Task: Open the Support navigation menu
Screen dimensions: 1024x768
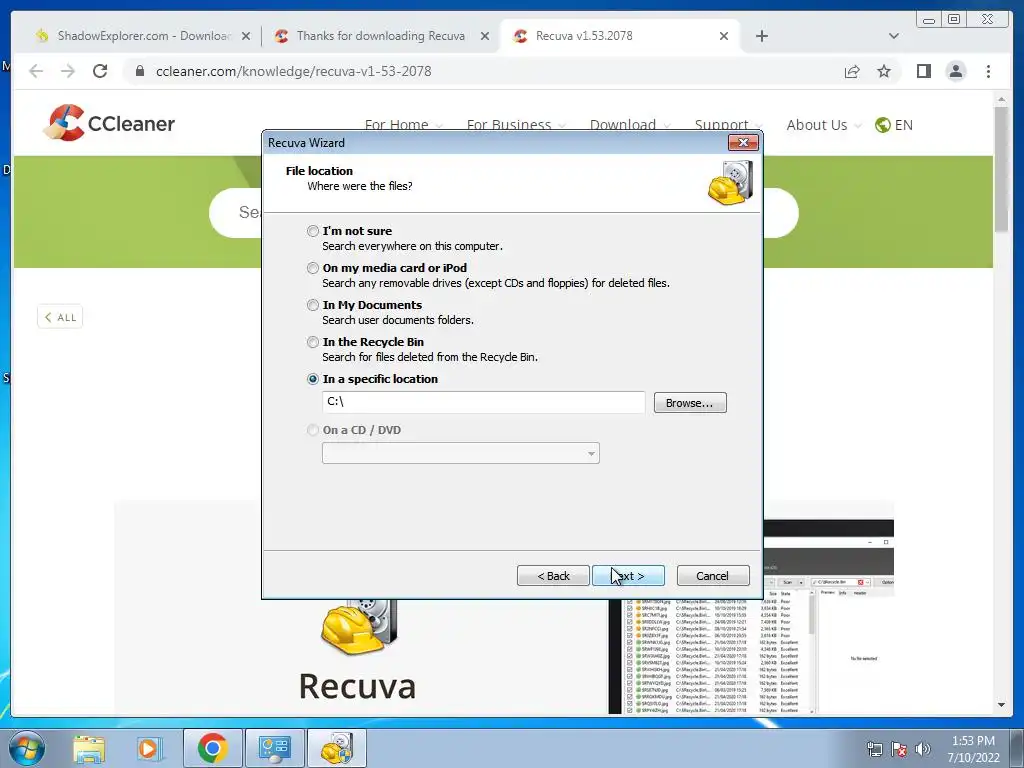Action: click(727, 124)
